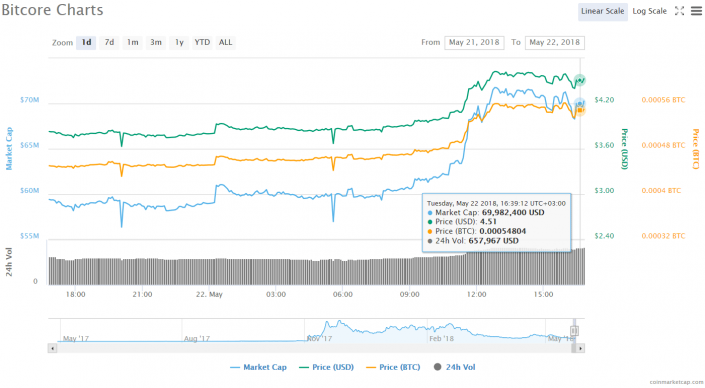
Task: Click the 22. May time label
Action: [x=209, y=294]
